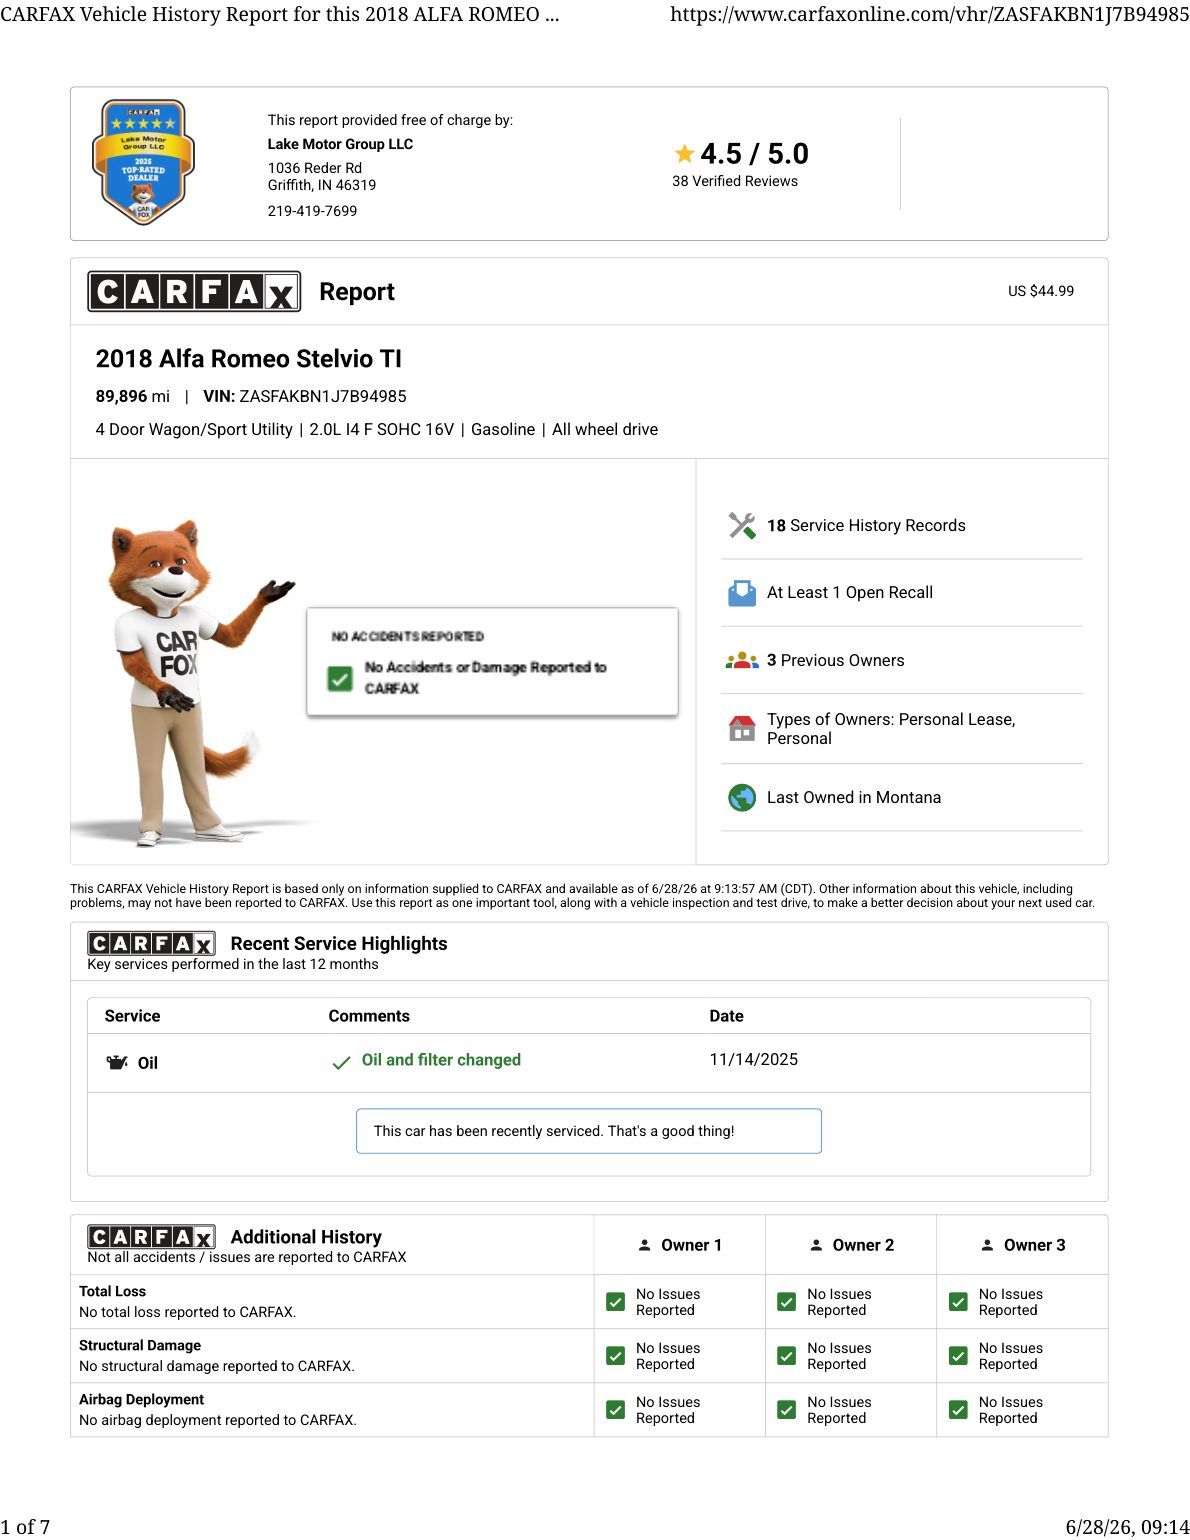Click the oil can service icon

click(x=117, y=1062)
